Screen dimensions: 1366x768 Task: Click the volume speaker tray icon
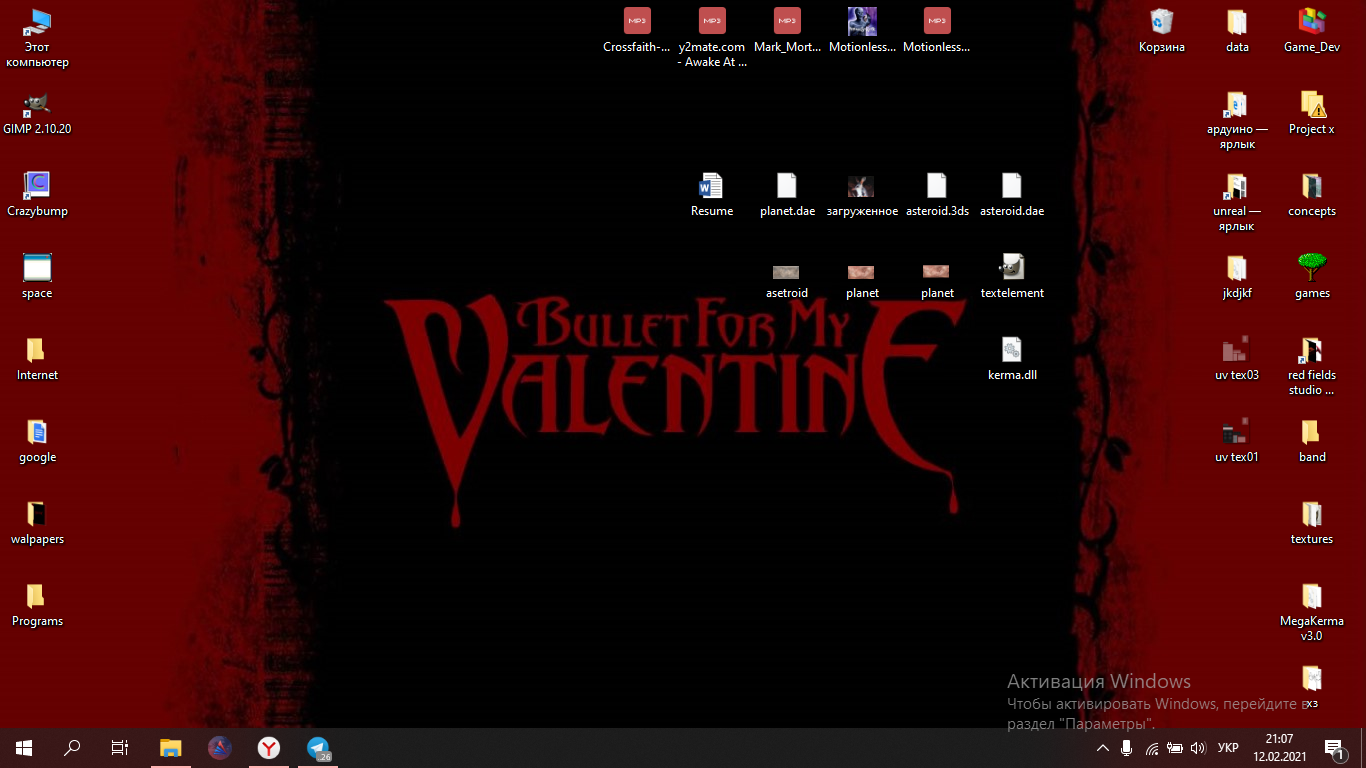[1199, 748]
